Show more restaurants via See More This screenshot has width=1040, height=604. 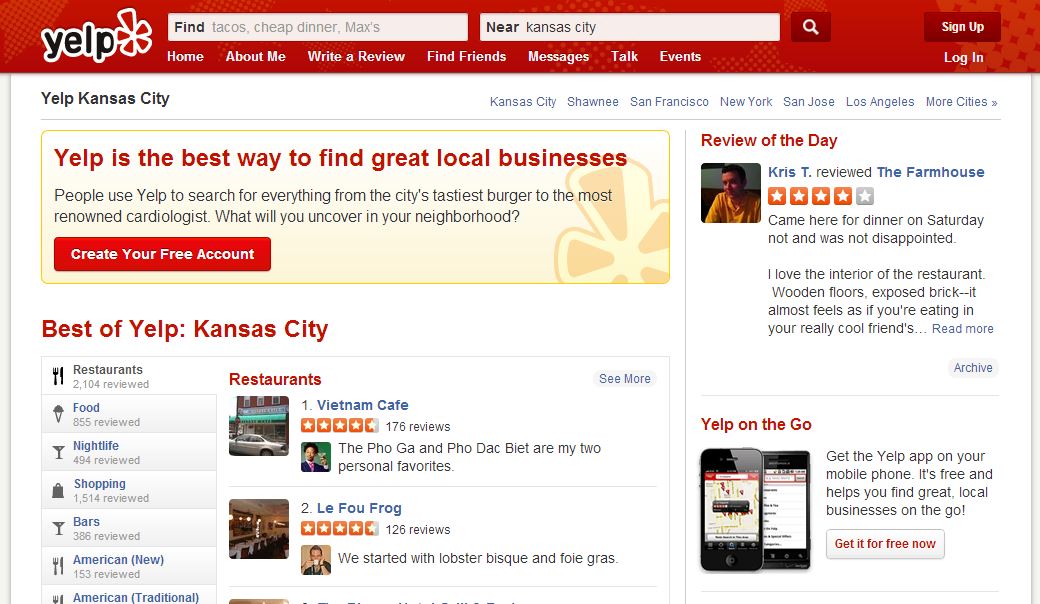tap(625, 379)
